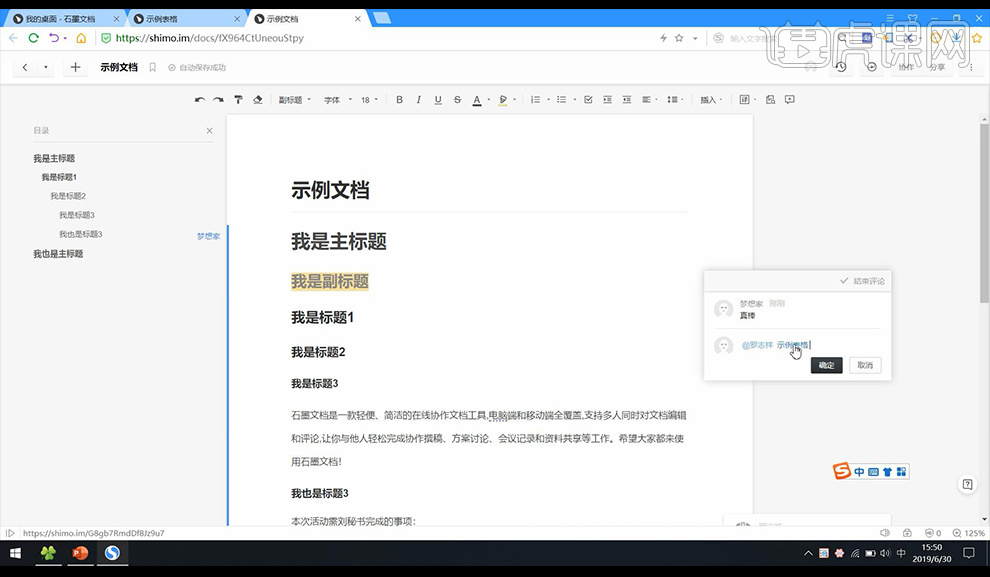This screenshot has width=990, height=577.
Task: Activate the format painter tool
Action: [x=238, y=100]
